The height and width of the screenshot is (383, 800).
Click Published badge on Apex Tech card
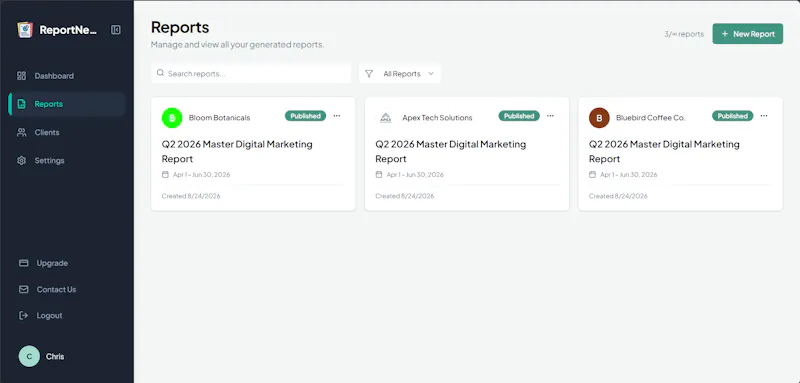pos(519,116)
